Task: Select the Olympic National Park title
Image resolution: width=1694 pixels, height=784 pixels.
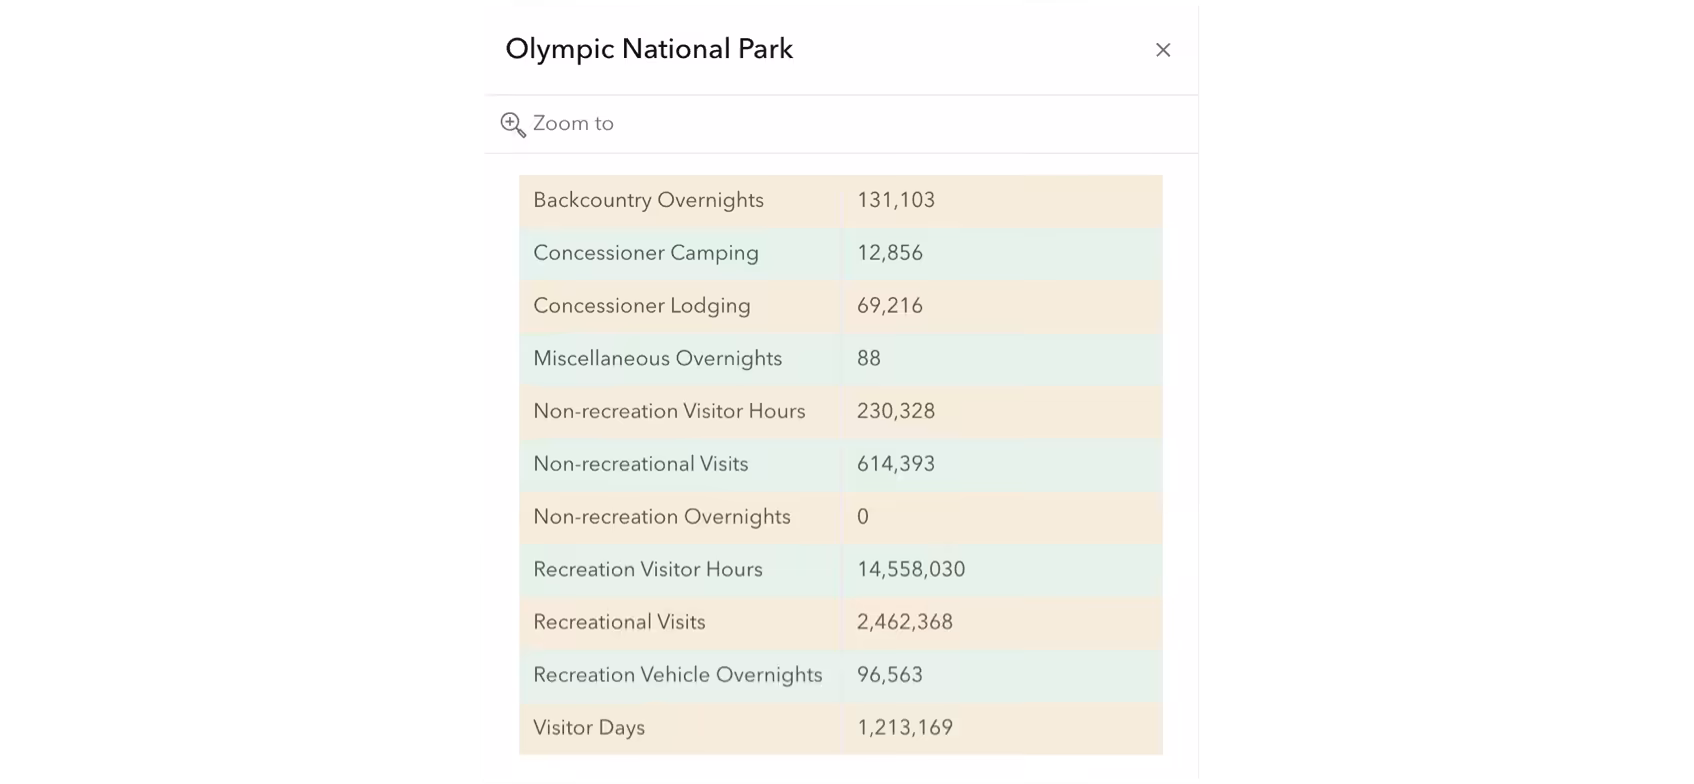Action: pyautogui.click(x=649, y=49)
